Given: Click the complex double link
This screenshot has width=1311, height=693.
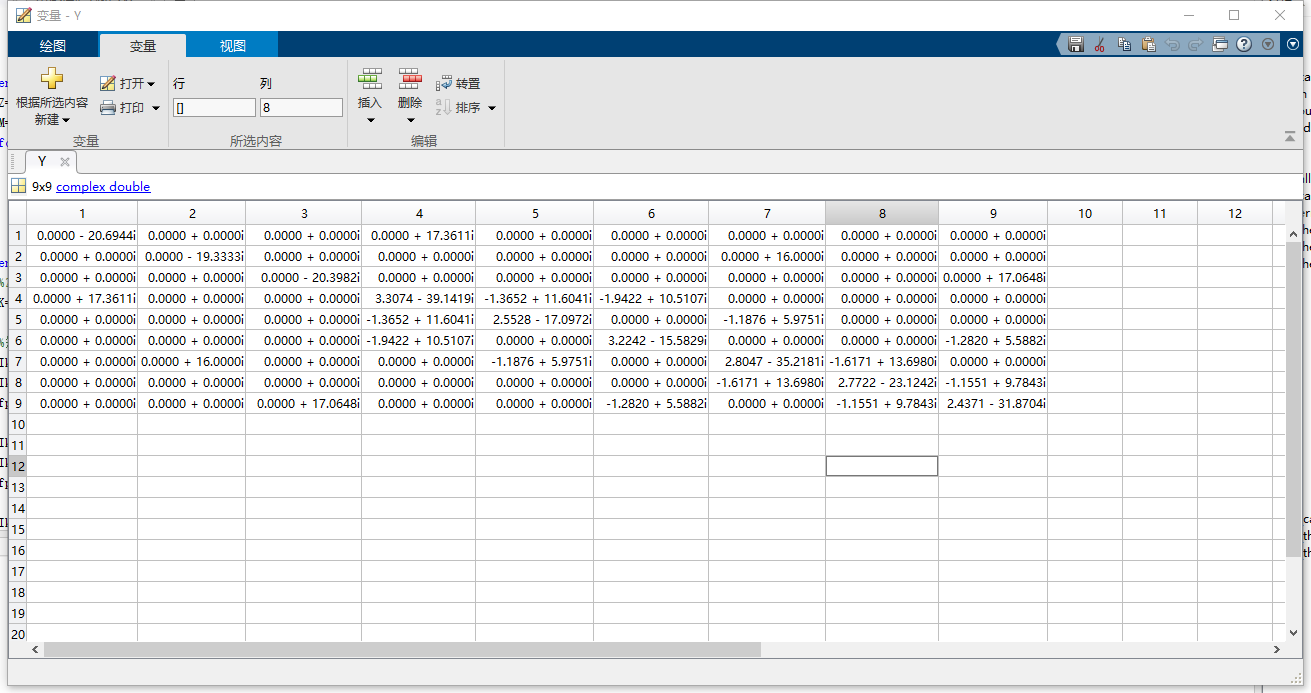Looking at the screenshot, I should 103,187.
